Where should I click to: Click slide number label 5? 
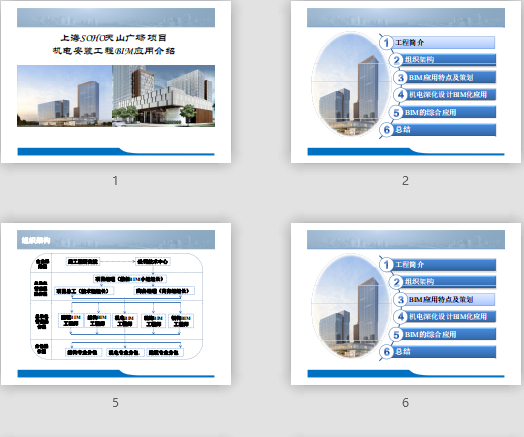click(115, 403)
